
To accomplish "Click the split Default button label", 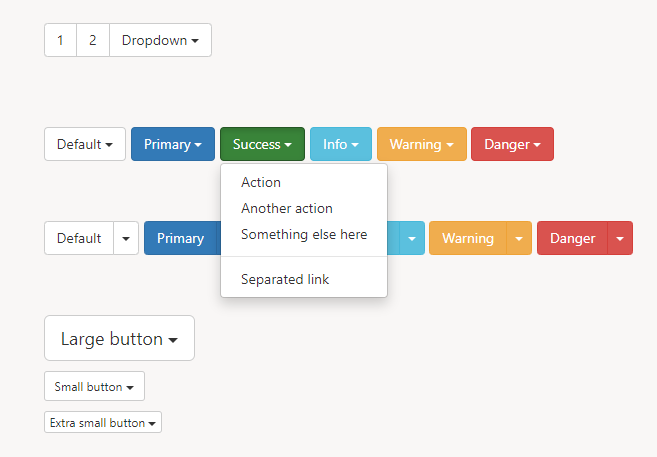I will pos(79,238).
